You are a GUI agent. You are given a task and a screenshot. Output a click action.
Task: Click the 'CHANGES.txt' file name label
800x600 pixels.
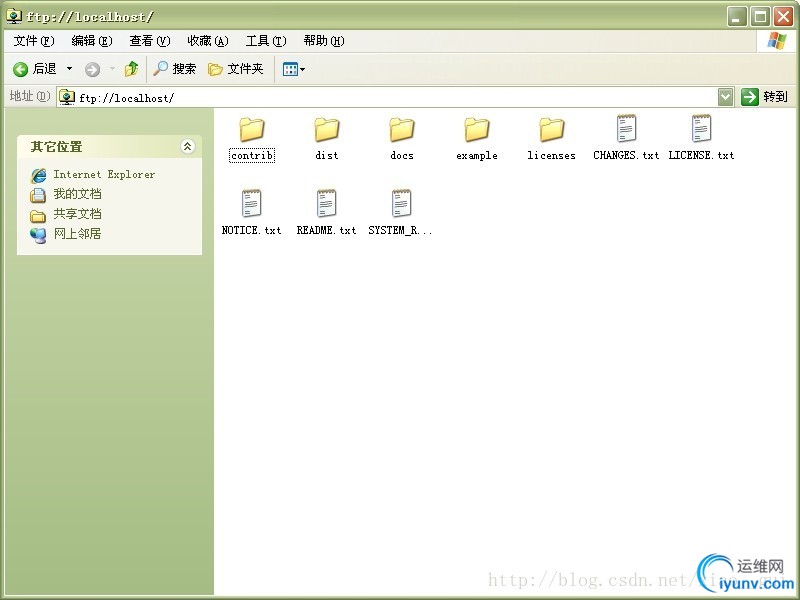tap(627, 156)
